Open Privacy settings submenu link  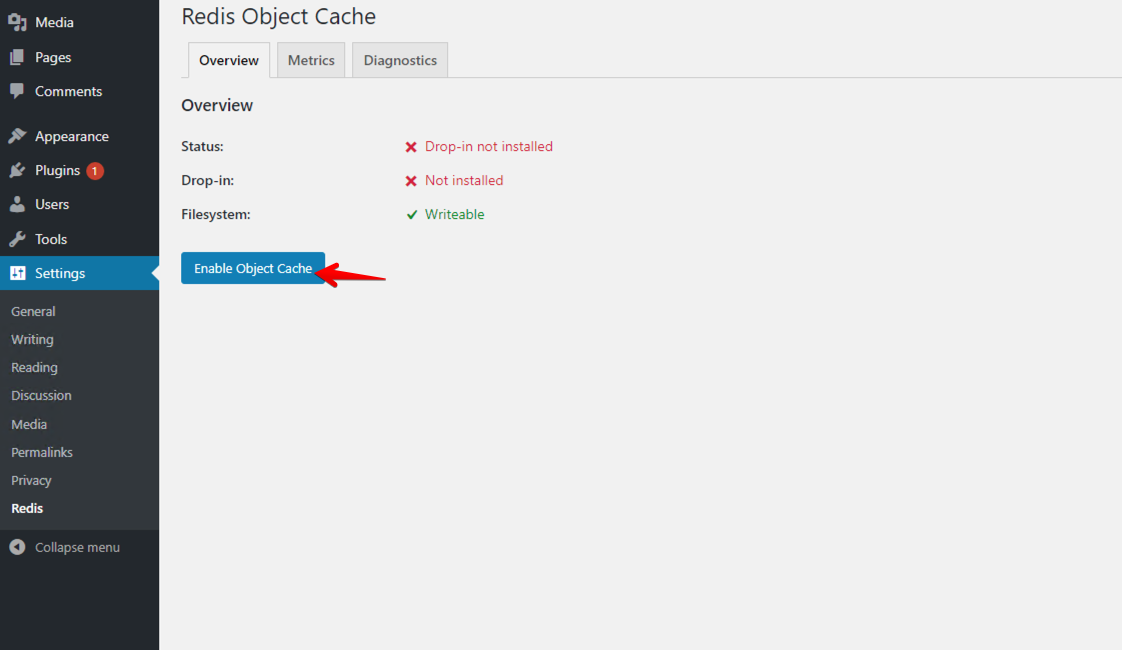pyautogui.click(x=31, y=480)
